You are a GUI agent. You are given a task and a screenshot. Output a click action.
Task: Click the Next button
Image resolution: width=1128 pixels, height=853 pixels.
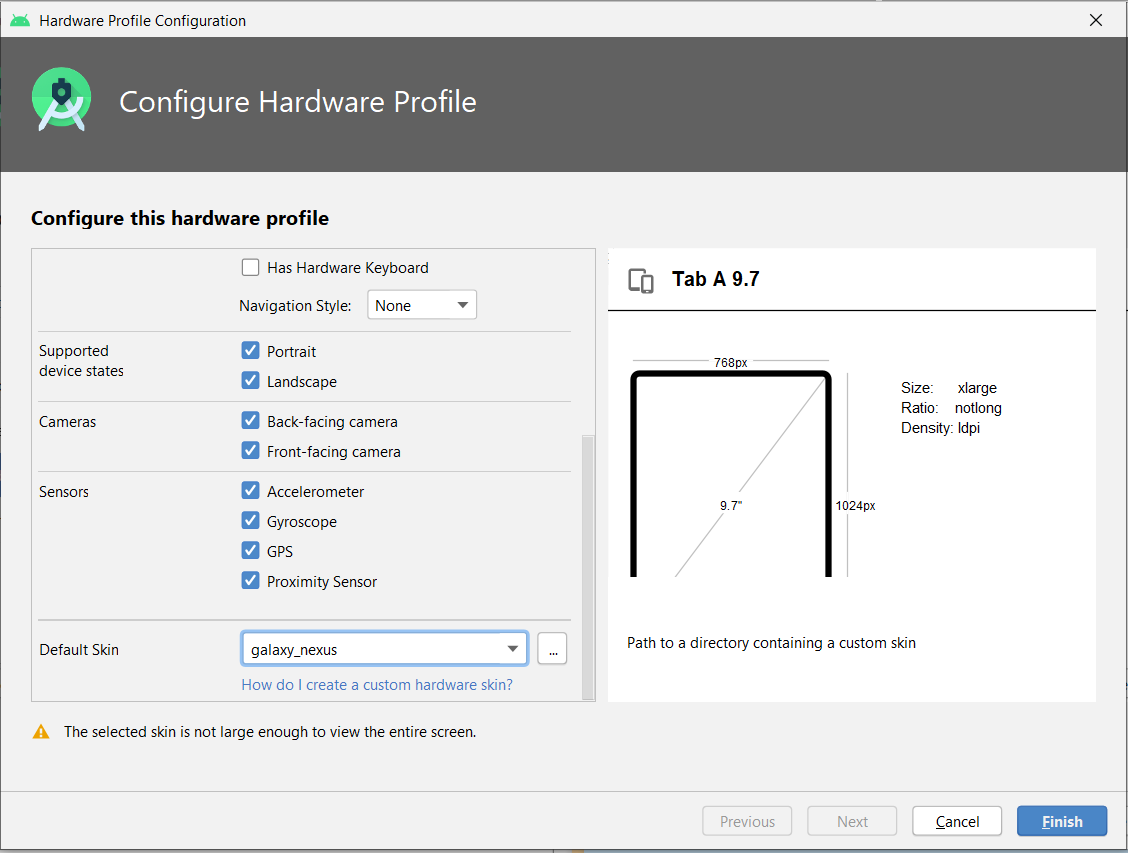[x=852, y=821]
